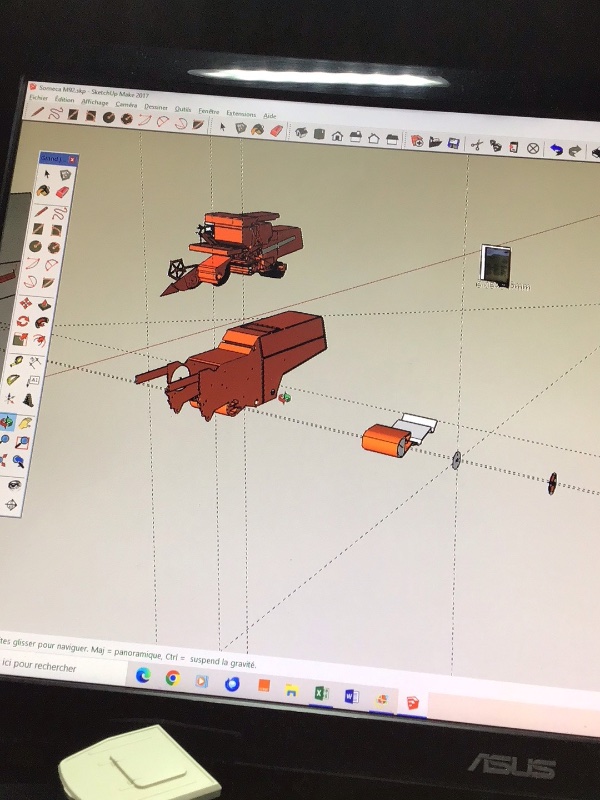
Task: Select the Freehand tool in top toolbar
Action: (55, 113)
